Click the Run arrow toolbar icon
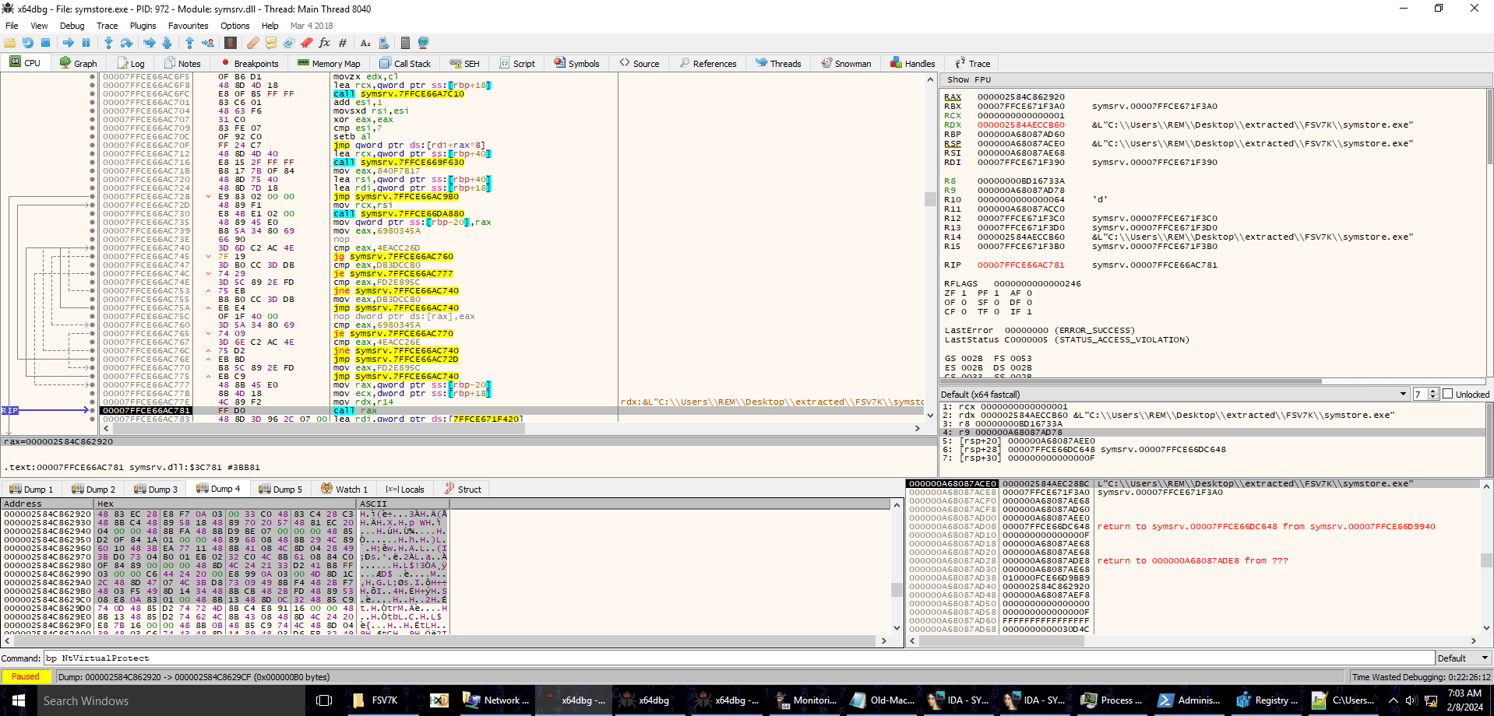Screen dimensions: 1494x716 (68, 43)
